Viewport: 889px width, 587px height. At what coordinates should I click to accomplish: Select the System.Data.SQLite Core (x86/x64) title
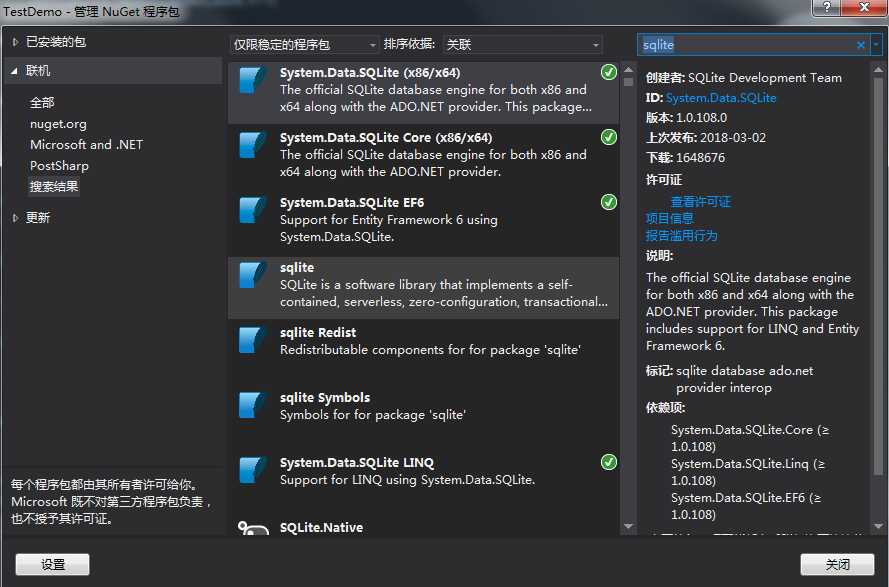click(386, 137)
